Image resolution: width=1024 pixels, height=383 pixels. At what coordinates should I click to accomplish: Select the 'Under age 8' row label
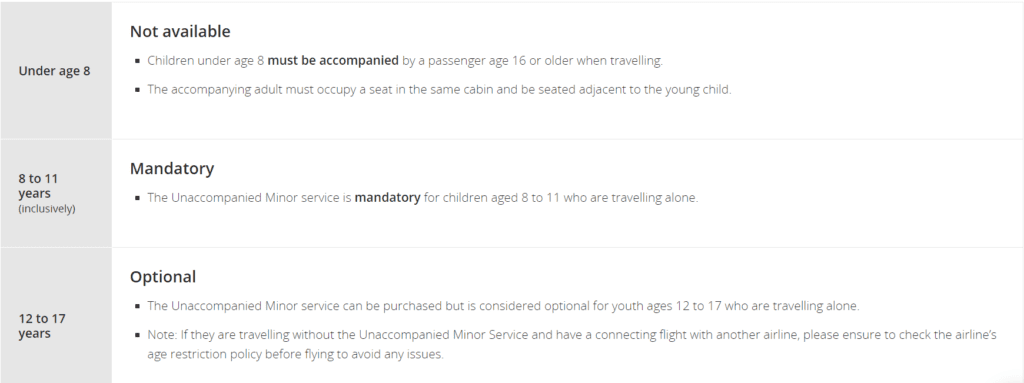tap(54, 71)
